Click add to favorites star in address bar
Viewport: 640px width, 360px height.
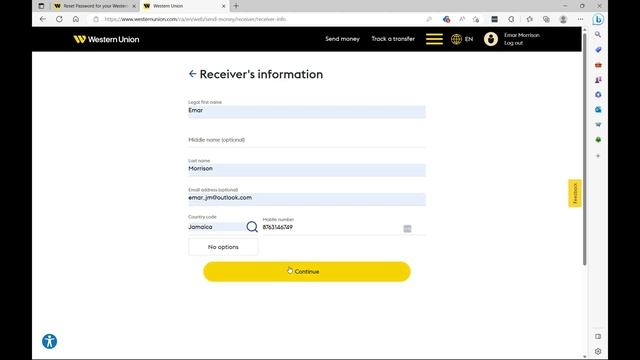pos(476,19)
